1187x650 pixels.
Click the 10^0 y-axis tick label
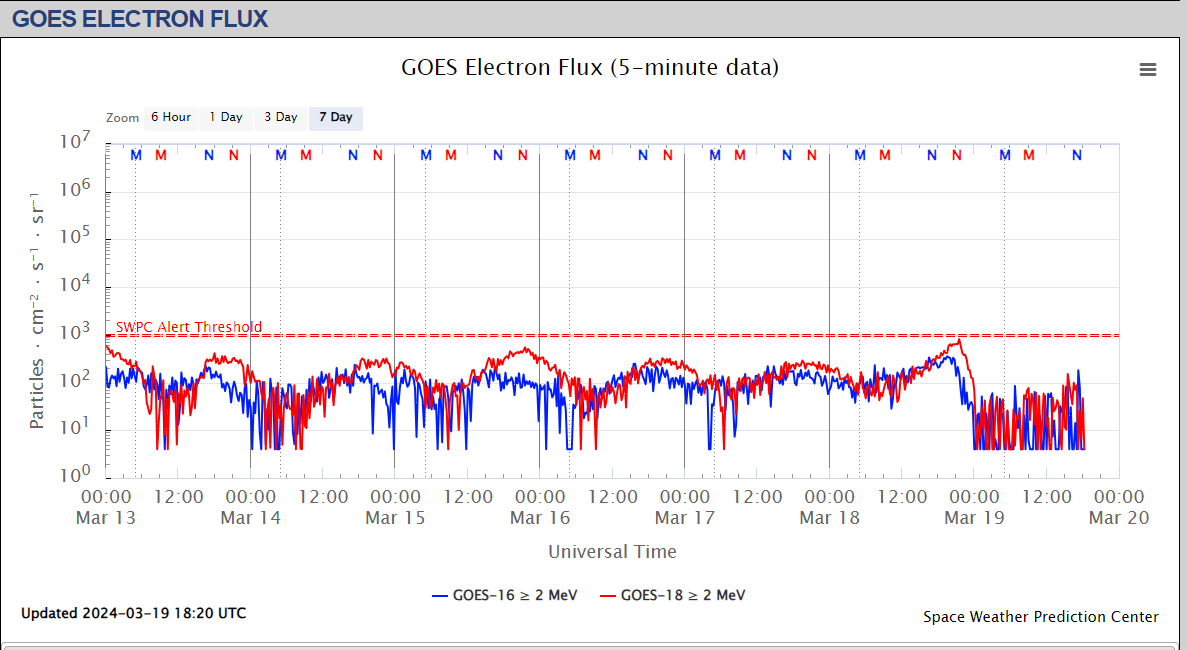[75, 474]
